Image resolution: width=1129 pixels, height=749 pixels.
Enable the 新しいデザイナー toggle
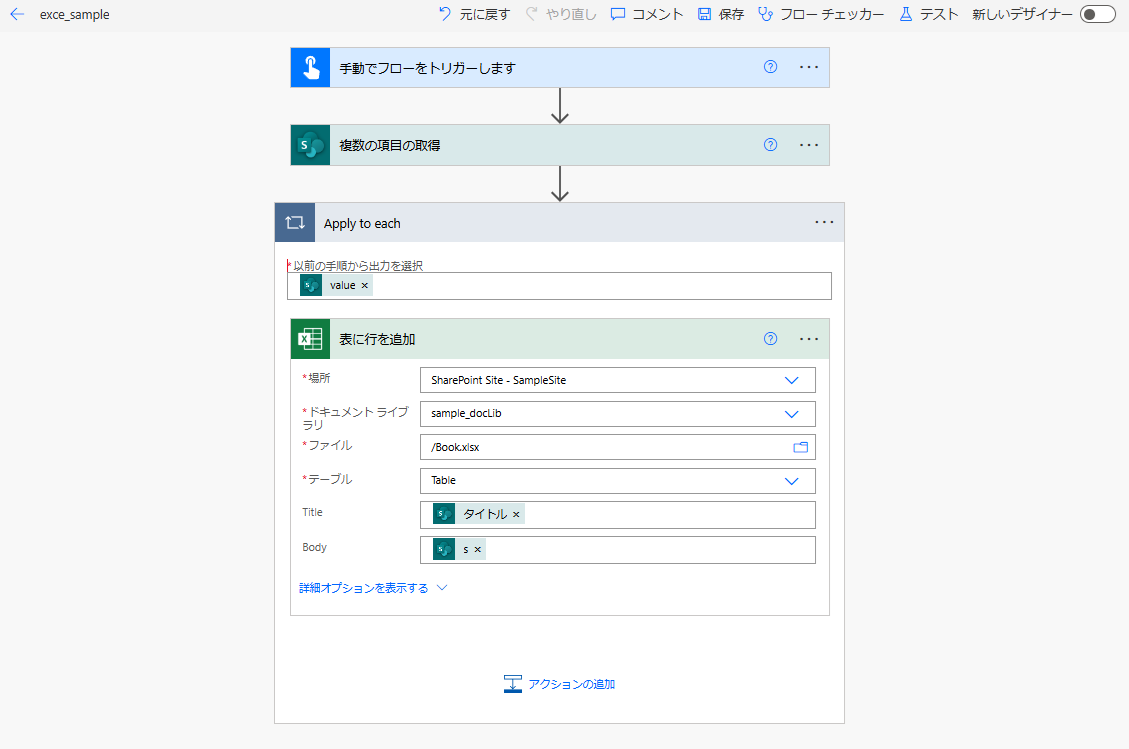[1097, 14]
